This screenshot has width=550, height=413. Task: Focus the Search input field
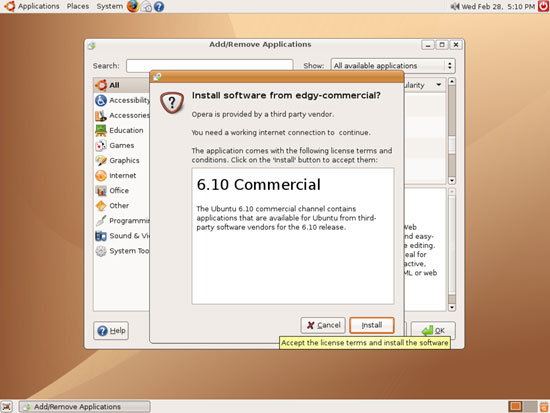click(x=209, y=66)
